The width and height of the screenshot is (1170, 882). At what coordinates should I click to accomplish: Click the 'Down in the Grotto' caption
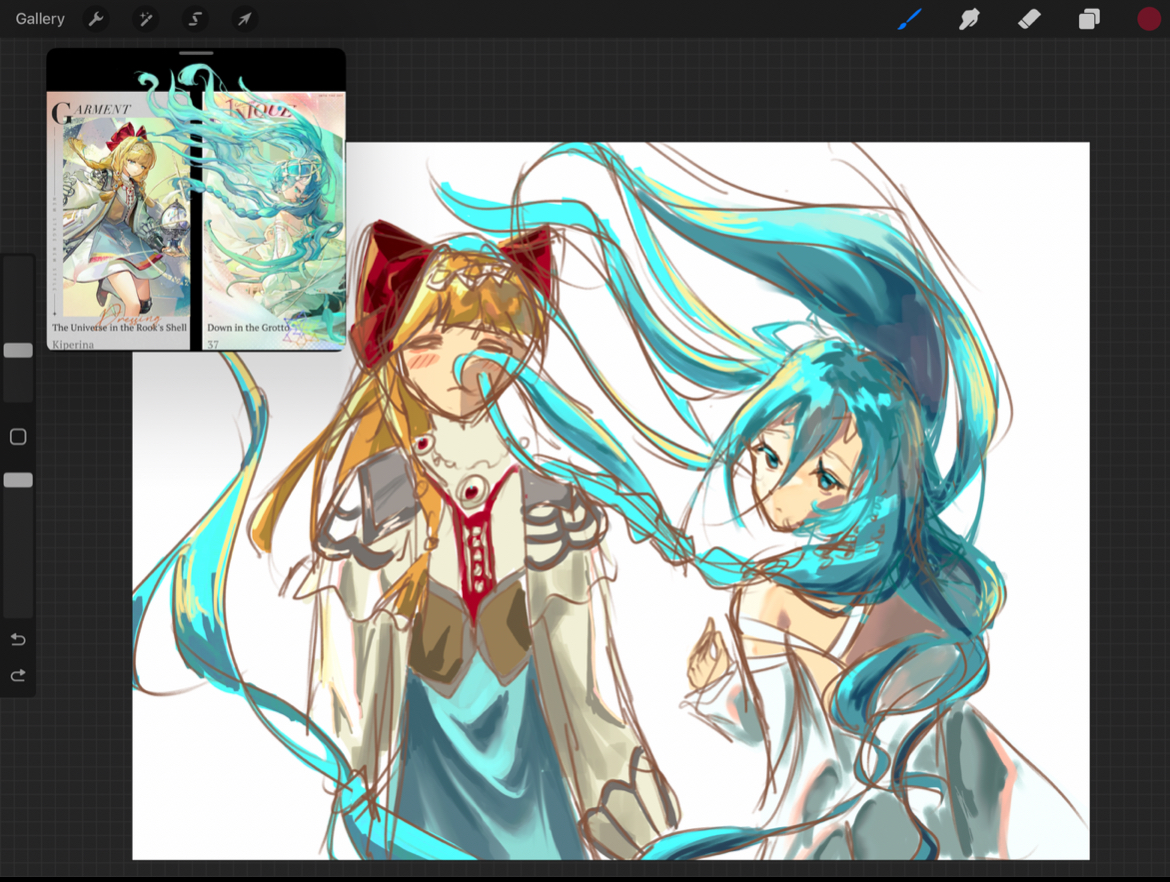(x=248, y=327)
